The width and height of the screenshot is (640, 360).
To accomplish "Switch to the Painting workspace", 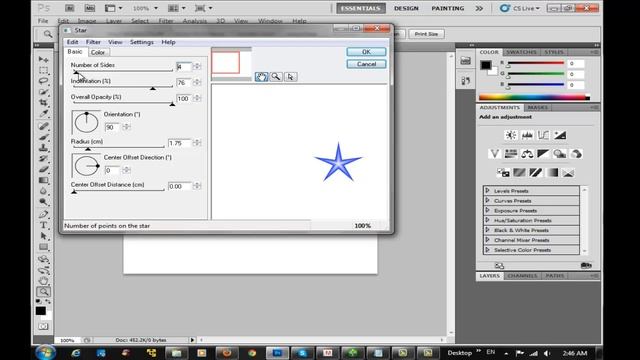I will point(447,8).
